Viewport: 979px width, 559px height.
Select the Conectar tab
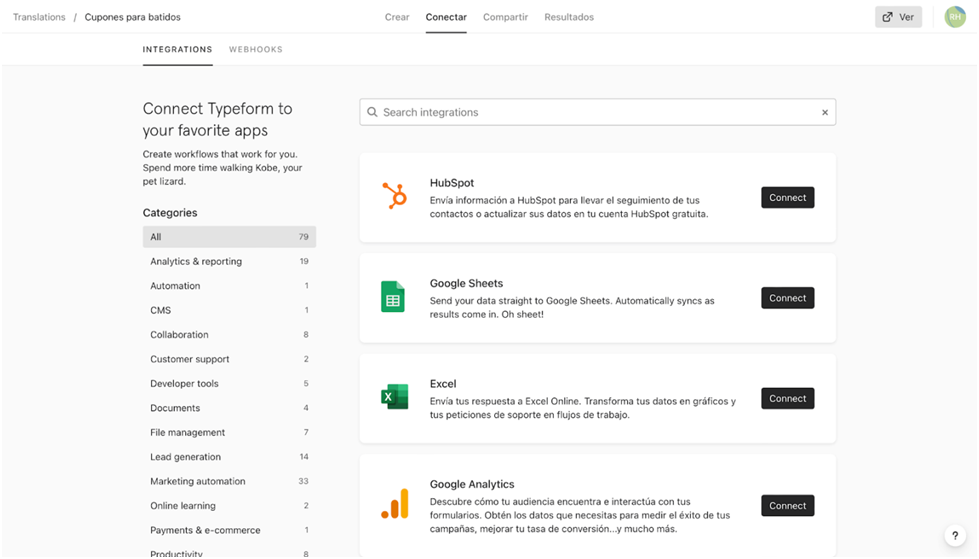[446, 17]
